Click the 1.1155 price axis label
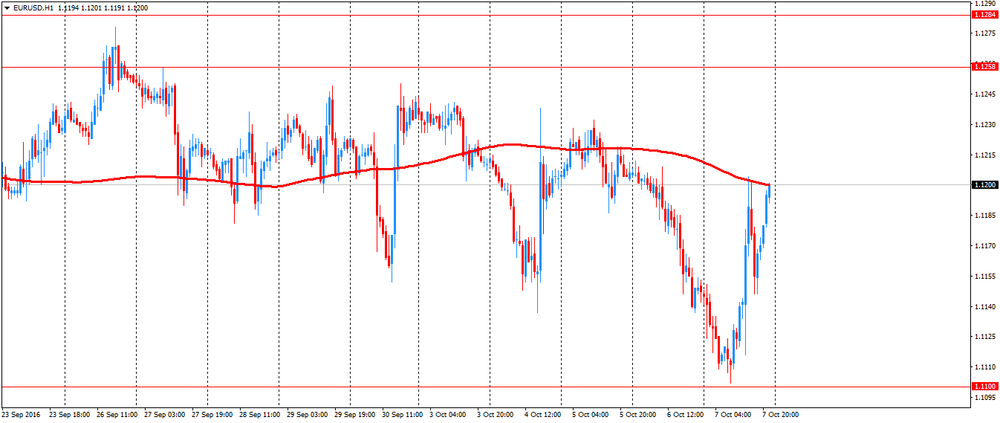1000x423 pixels. 983,275
